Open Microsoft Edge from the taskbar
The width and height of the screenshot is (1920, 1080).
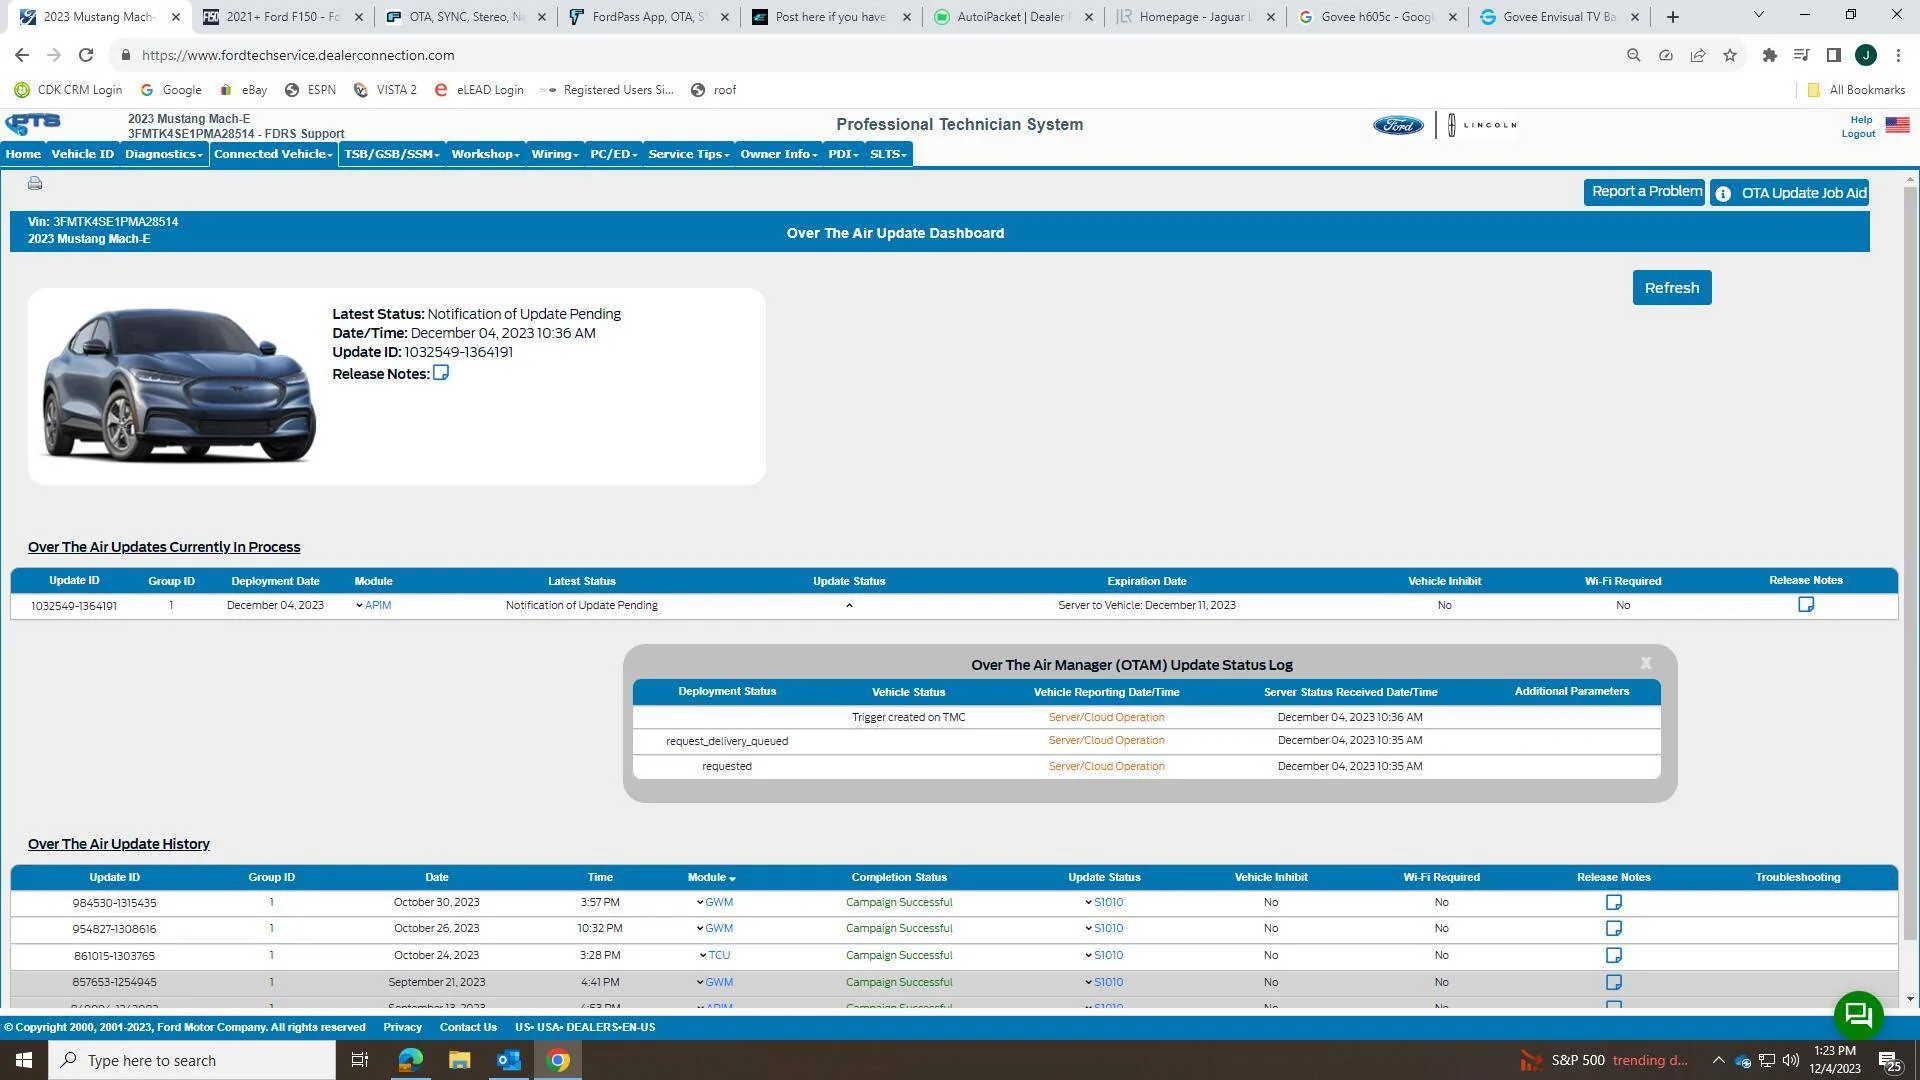click(x=410, y=1060)
